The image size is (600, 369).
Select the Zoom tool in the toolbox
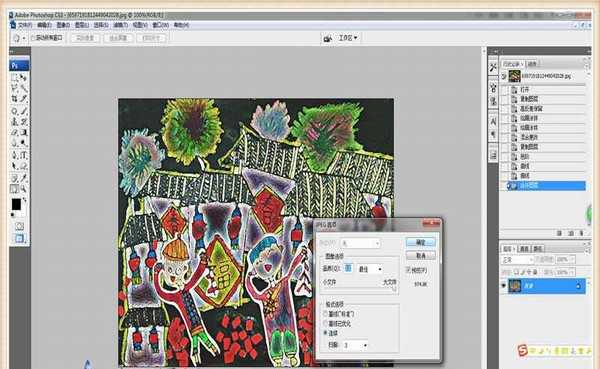point(23,189)
